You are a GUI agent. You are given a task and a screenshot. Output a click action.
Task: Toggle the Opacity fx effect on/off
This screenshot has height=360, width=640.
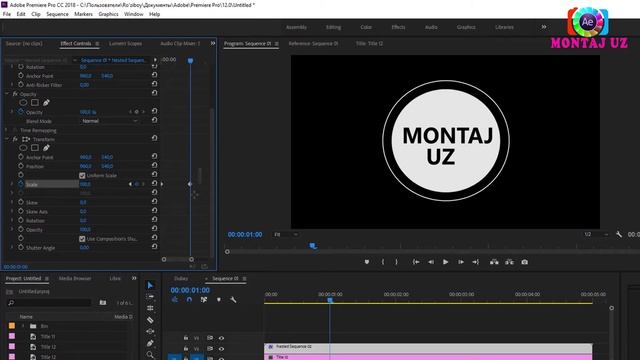pos(15,93)
